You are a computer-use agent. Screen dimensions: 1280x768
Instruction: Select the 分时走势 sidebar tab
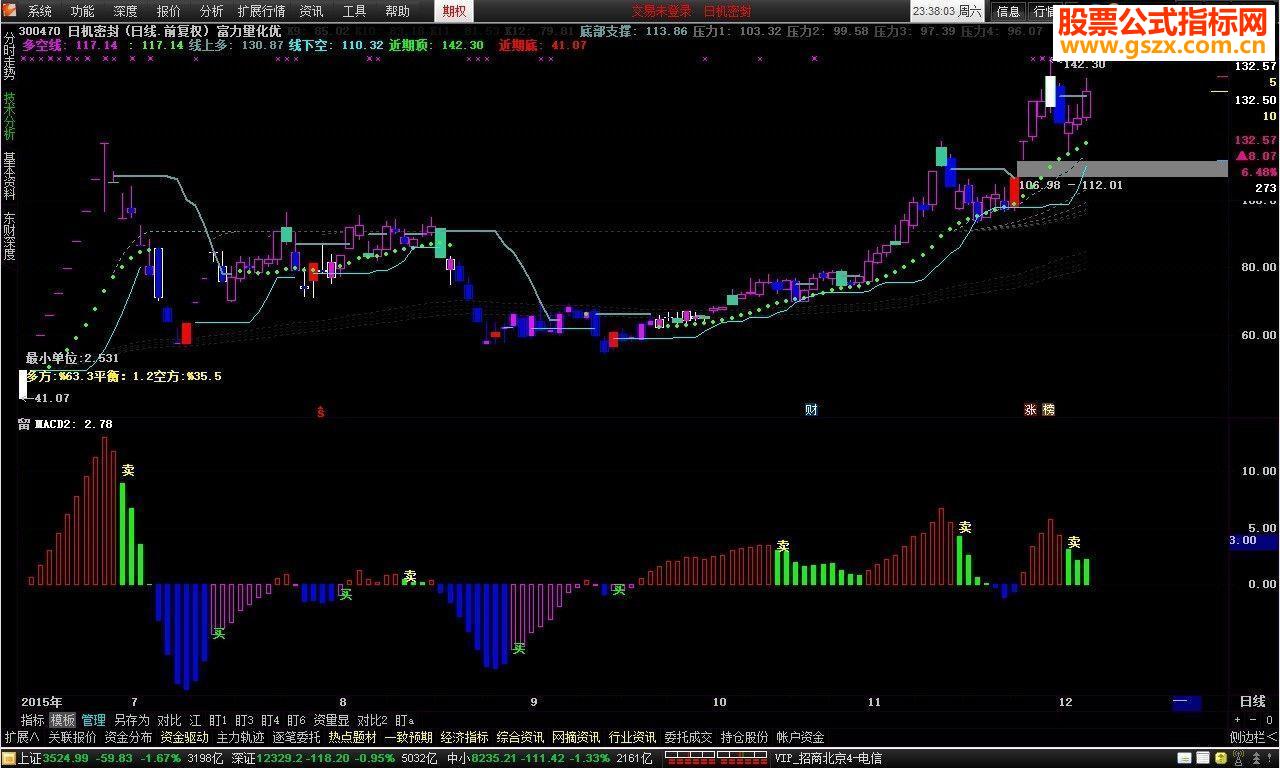pos(9,56)
